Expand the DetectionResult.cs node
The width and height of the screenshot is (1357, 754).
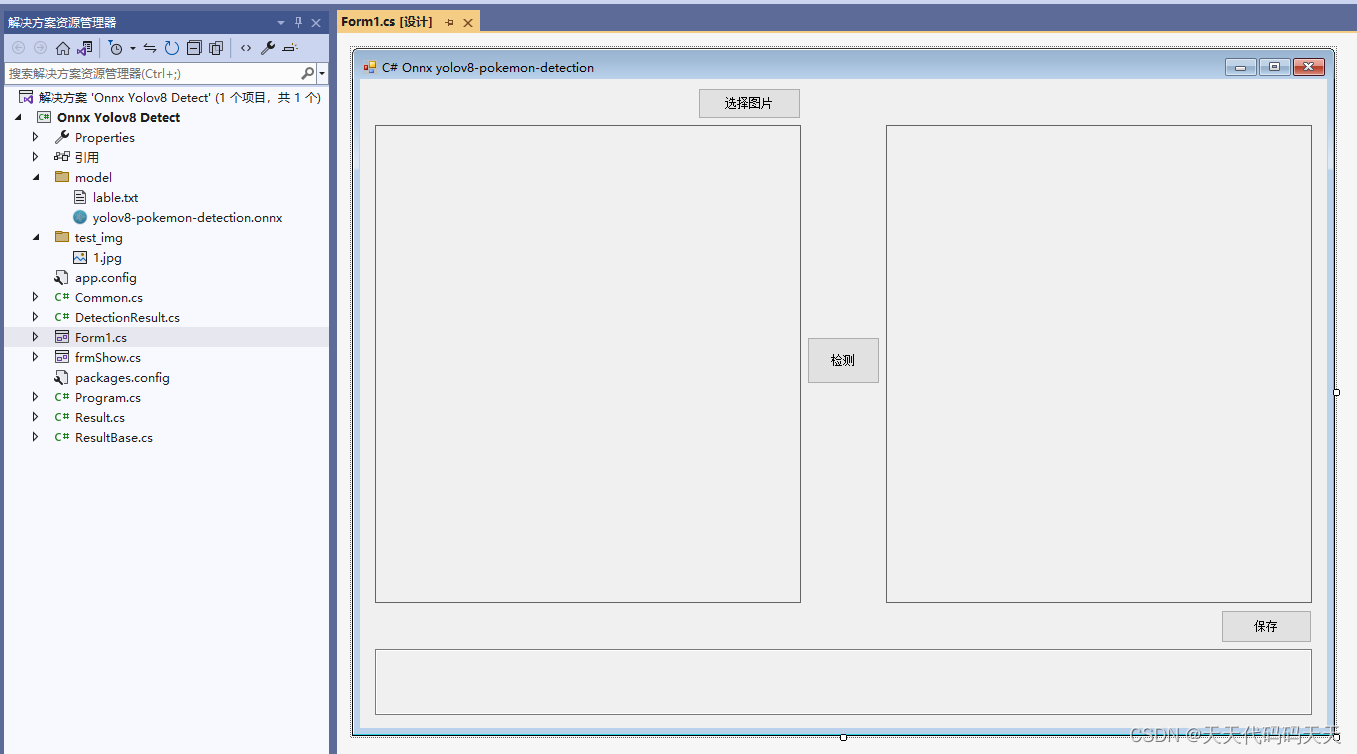(x=36, y=317)
